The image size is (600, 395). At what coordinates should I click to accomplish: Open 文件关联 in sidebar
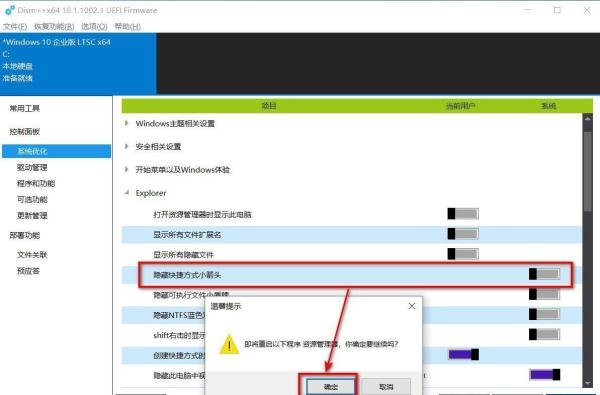click(x=32, y=255)
